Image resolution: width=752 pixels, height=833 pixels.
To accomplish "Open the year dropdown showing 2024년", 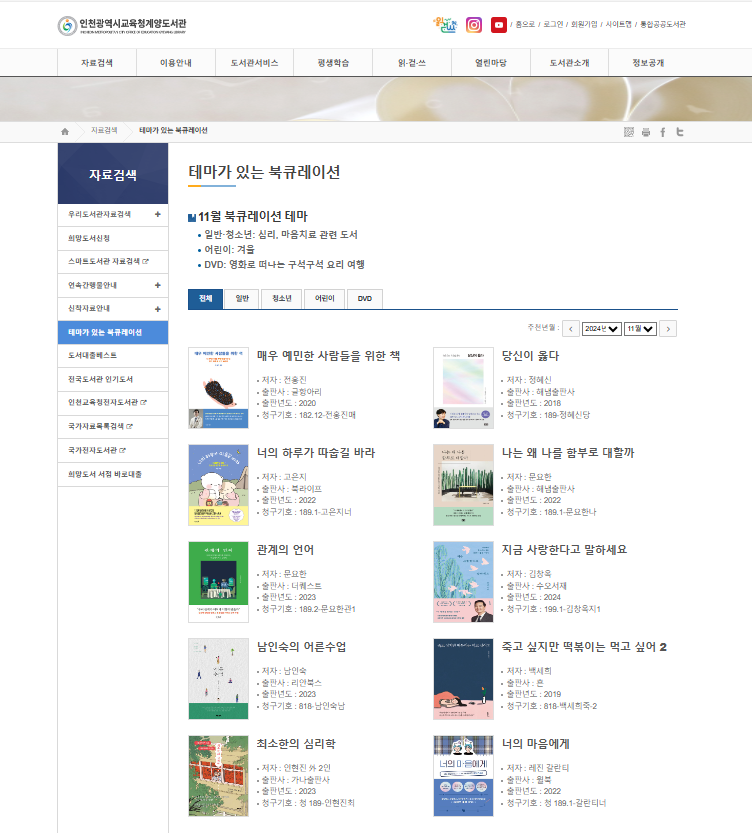I will click(x=602, y=328).
